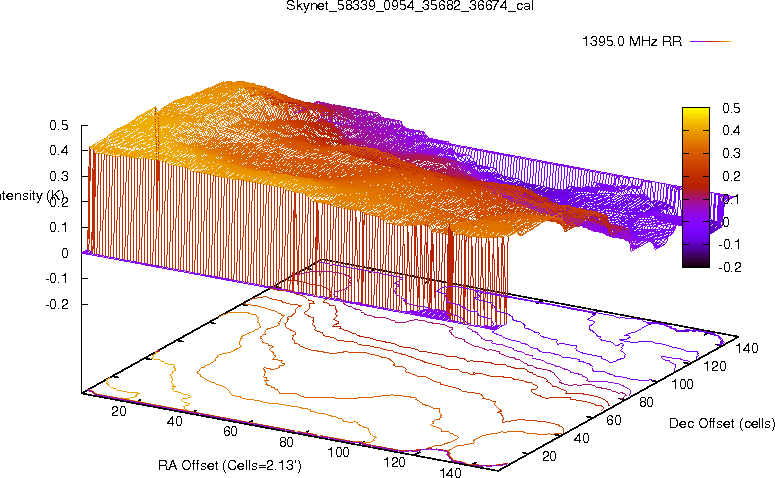Click the RA Offset axis tick 20
Image resolution: width=775 pixels, height=478 pixels.
(x=119, y=411)
